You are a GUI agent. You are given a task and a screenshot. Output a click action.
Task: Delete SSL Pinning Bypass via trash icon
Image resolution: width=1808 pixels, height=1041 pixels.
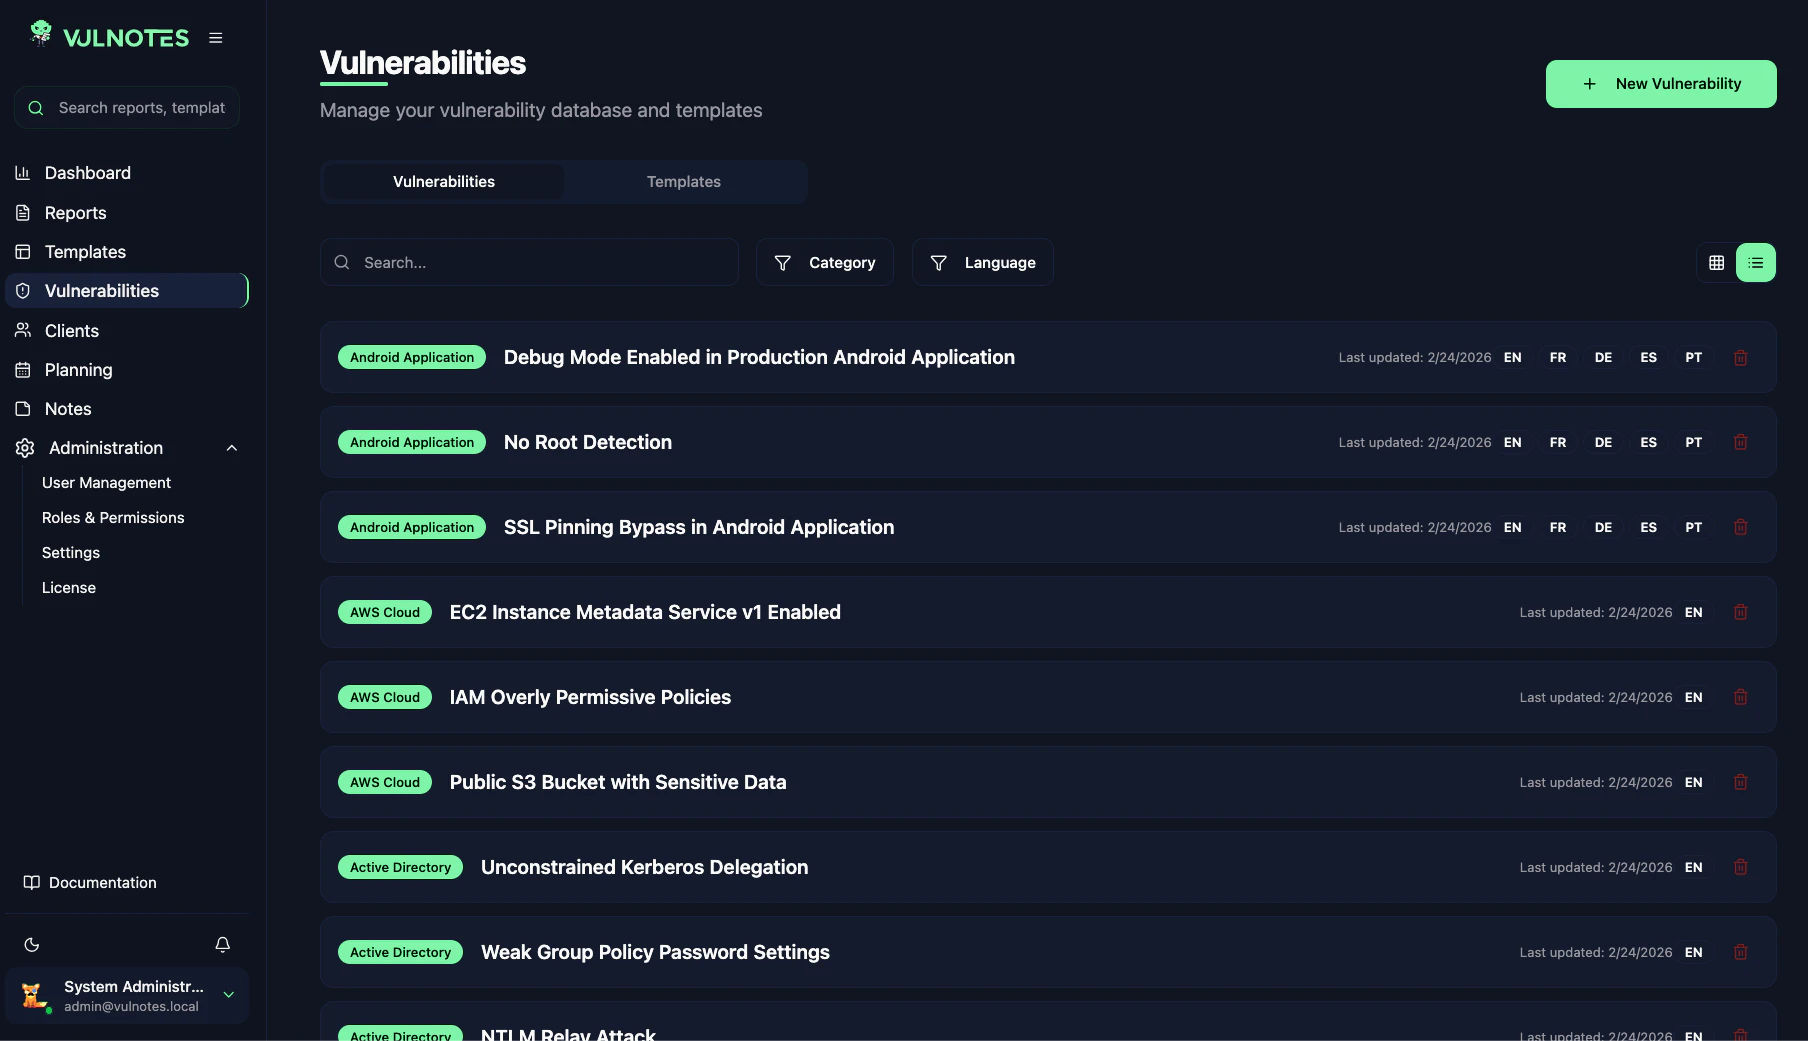click(x=1741, y=527)
